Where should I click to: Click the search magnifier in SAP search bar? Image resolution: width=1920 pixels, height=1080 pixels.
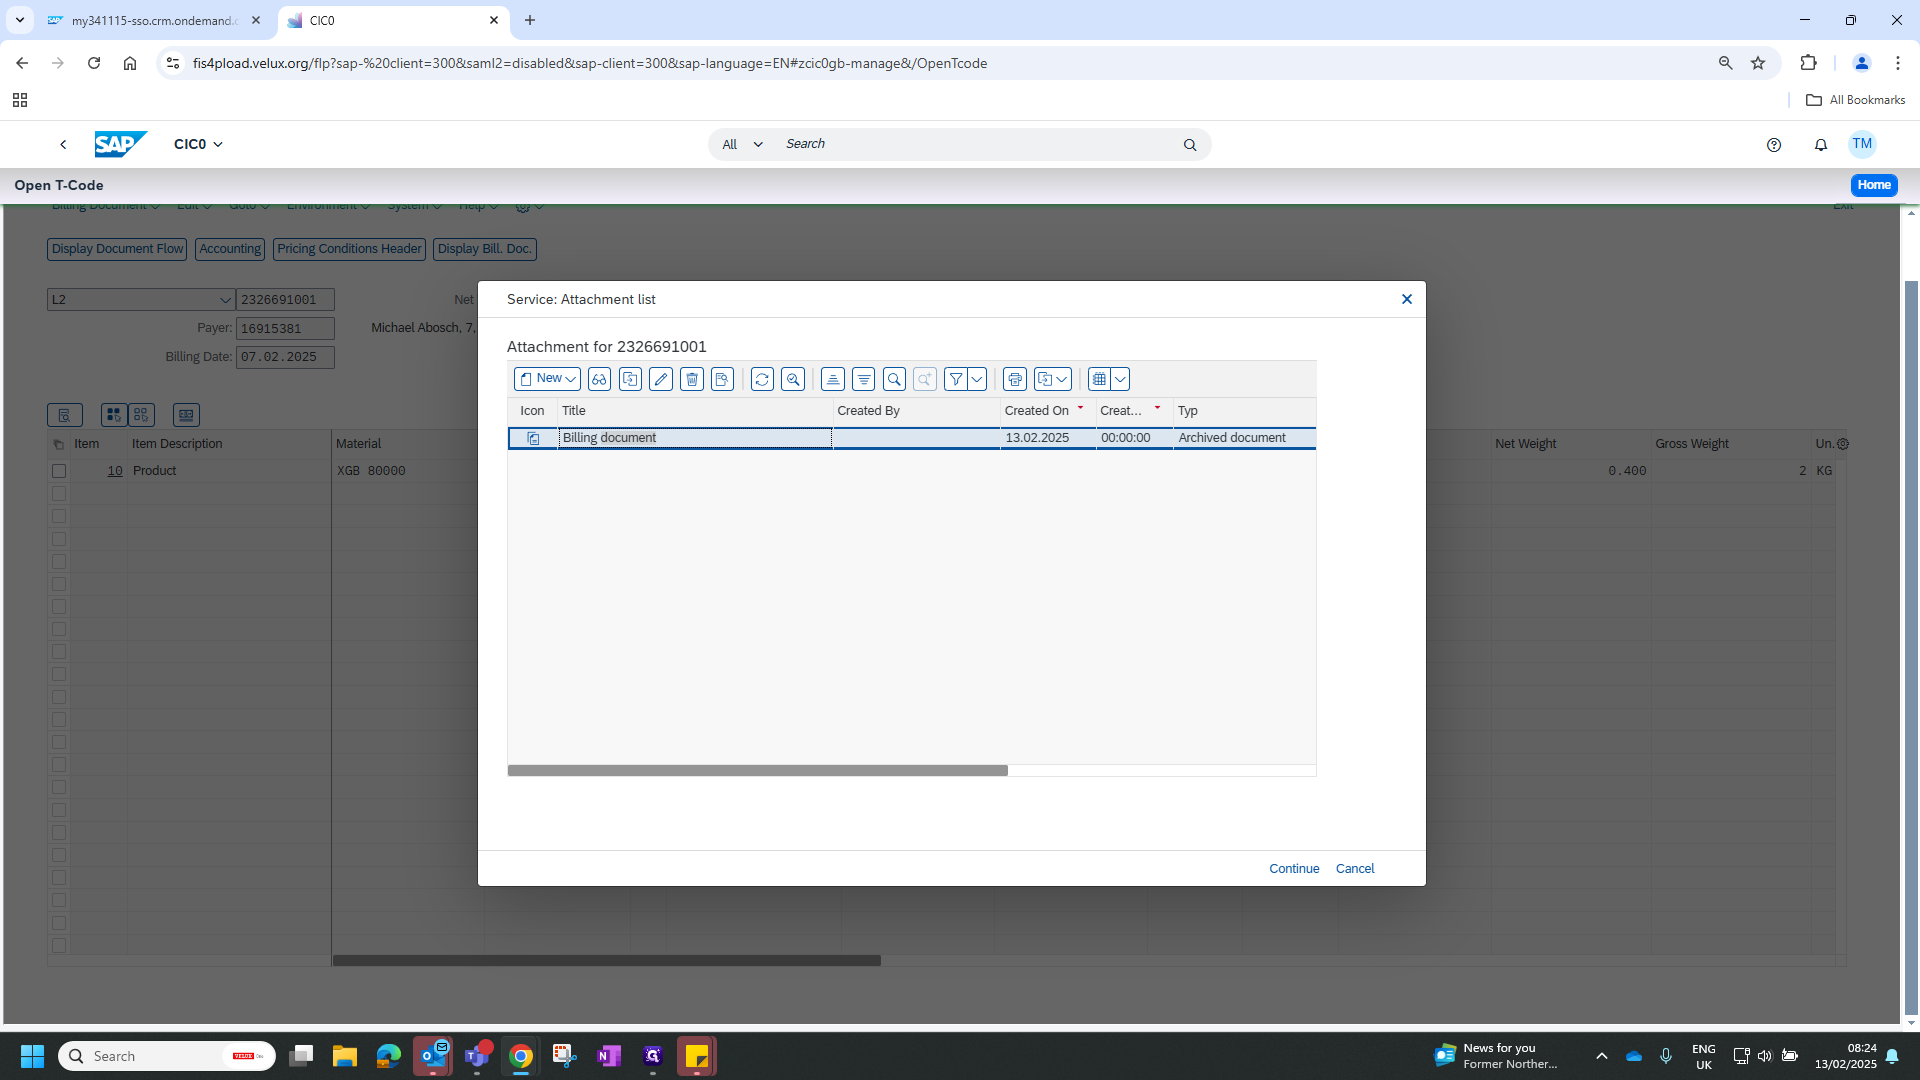[1190, 145]
